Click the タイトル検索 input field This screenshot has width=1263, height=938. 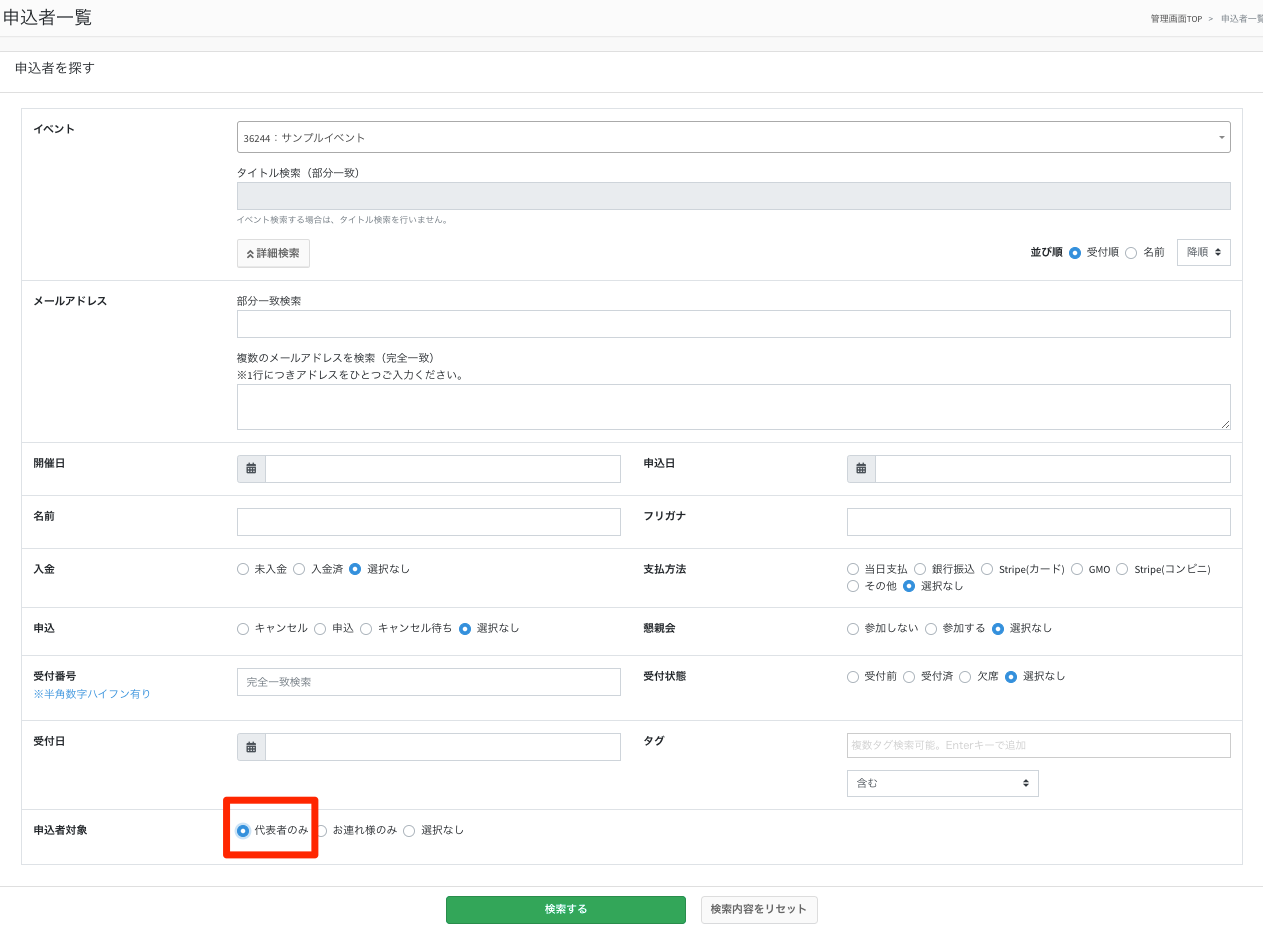(734, 196)
